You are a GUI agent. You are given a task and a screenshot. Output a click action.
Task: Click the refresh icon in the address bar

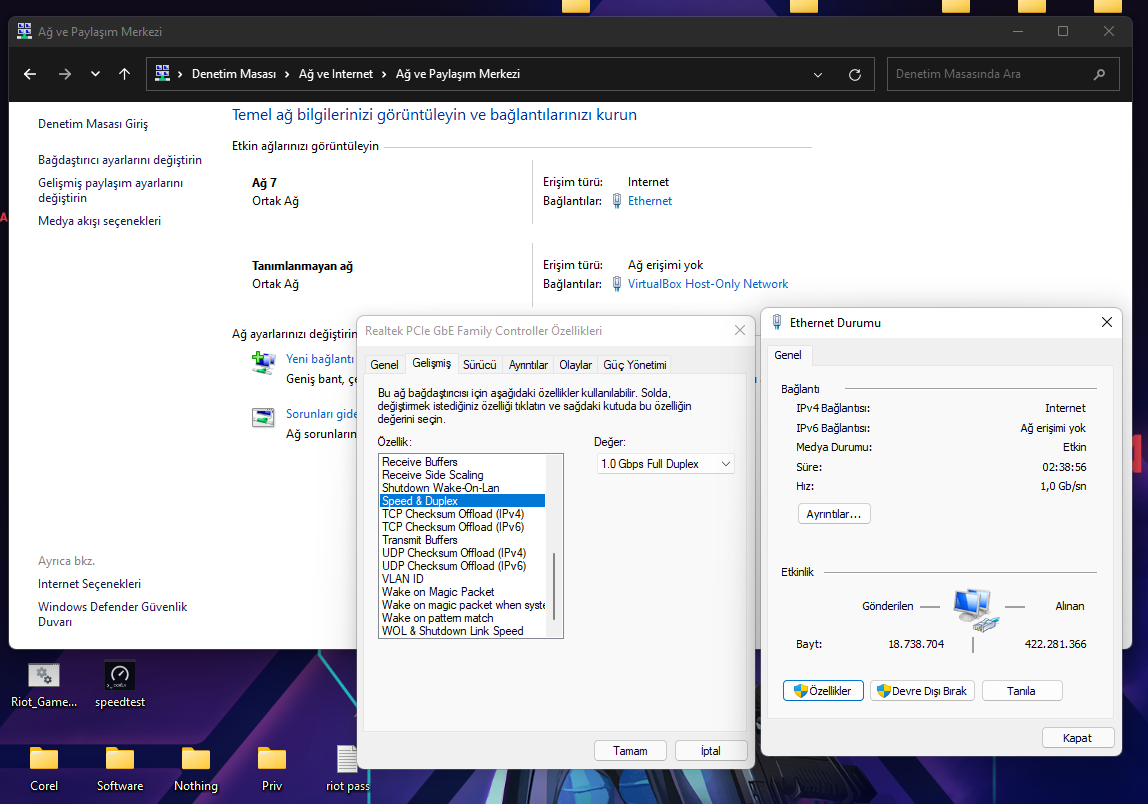point(854,73)
